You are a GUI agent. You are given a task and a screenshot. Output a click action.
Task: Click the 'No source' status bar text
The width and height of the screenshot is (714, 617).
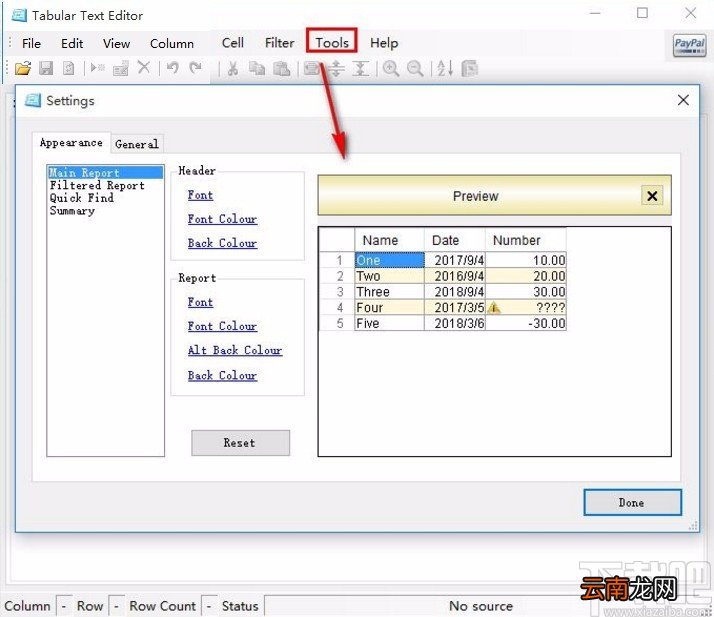(481, 606)
